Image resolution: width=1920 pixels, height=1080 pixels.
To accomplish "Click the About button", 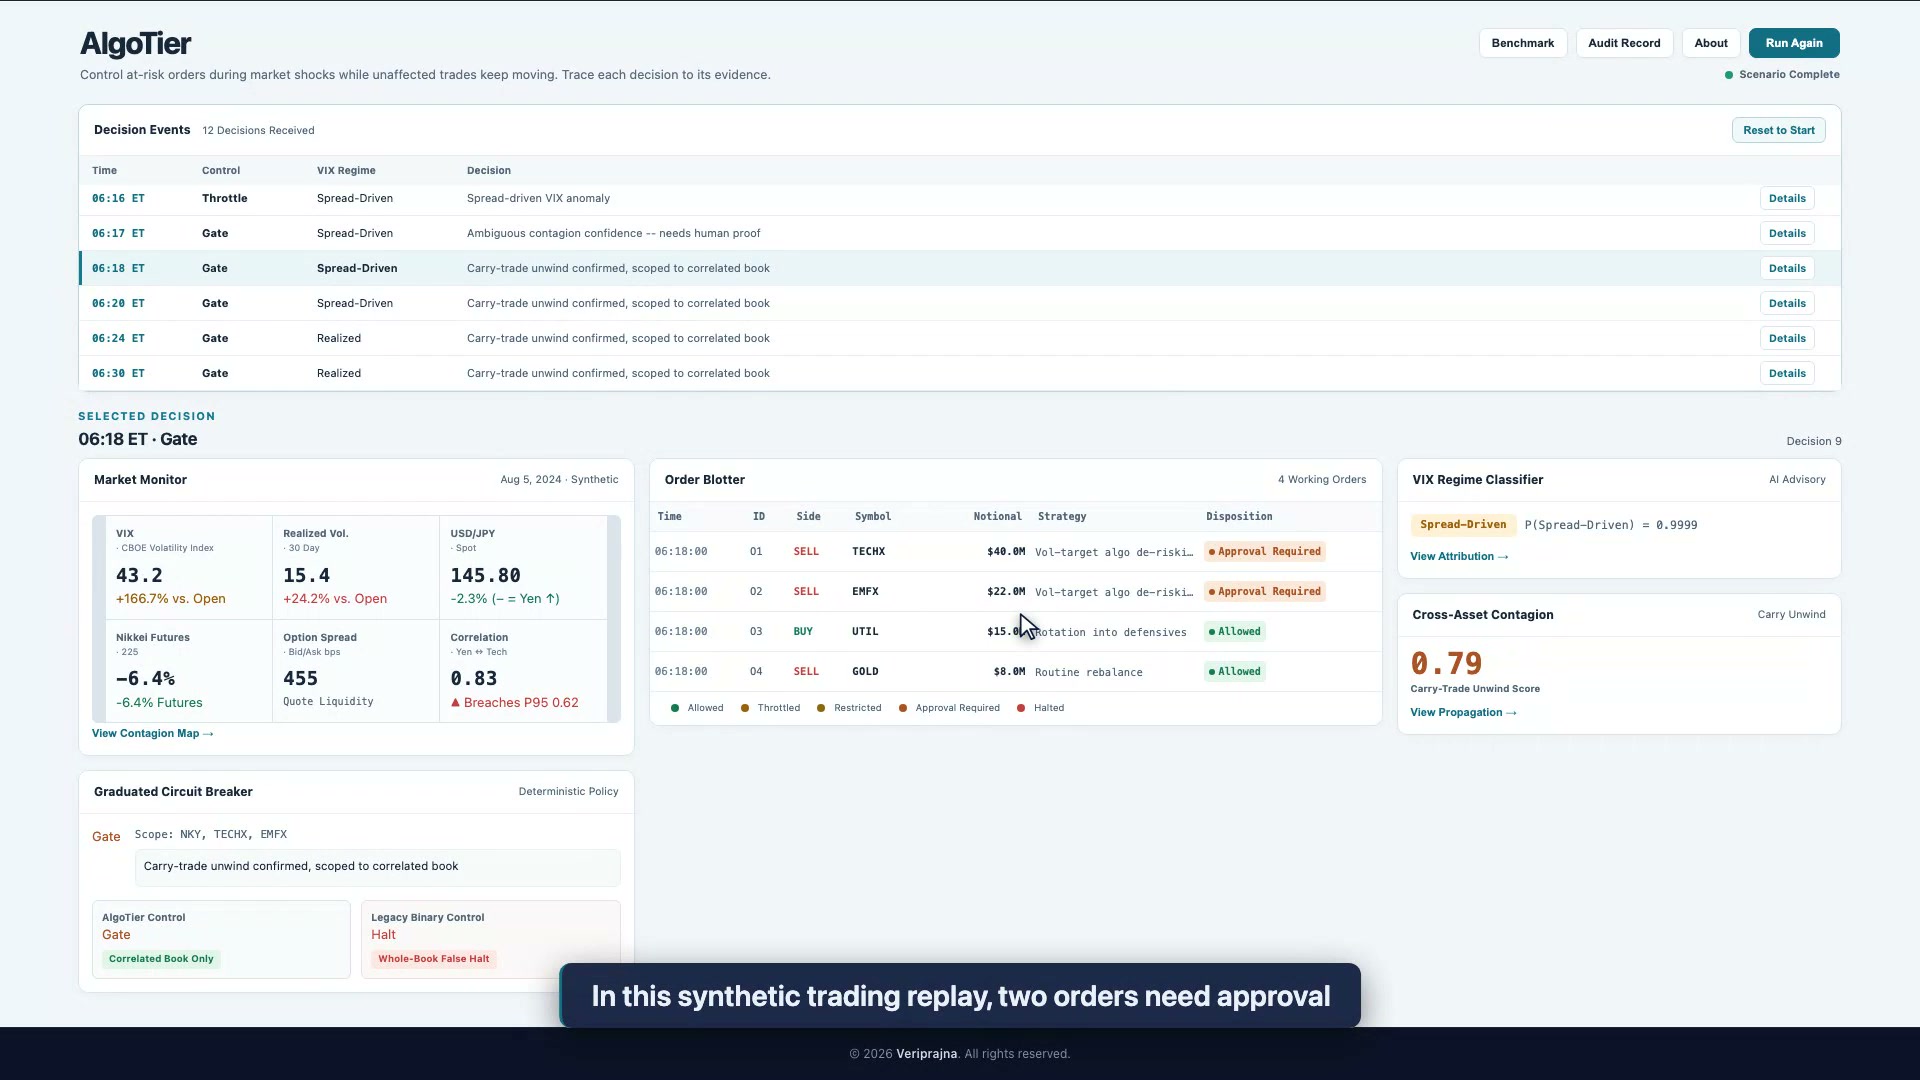I will click(x=1711, y=43).
